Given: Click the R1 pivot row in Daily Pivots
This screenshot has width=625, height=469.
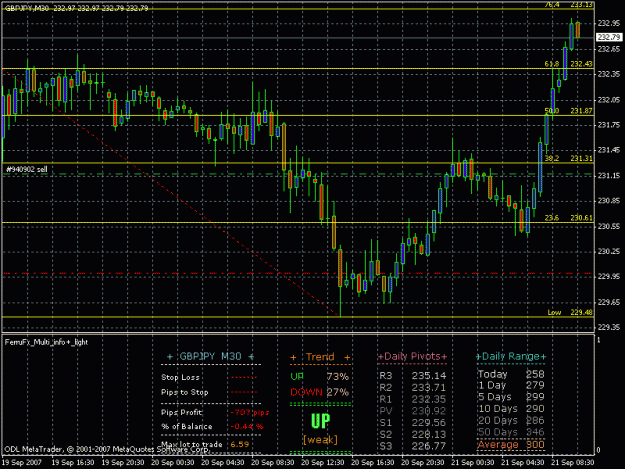Looking at the screenshot, I should coord(413,399).
